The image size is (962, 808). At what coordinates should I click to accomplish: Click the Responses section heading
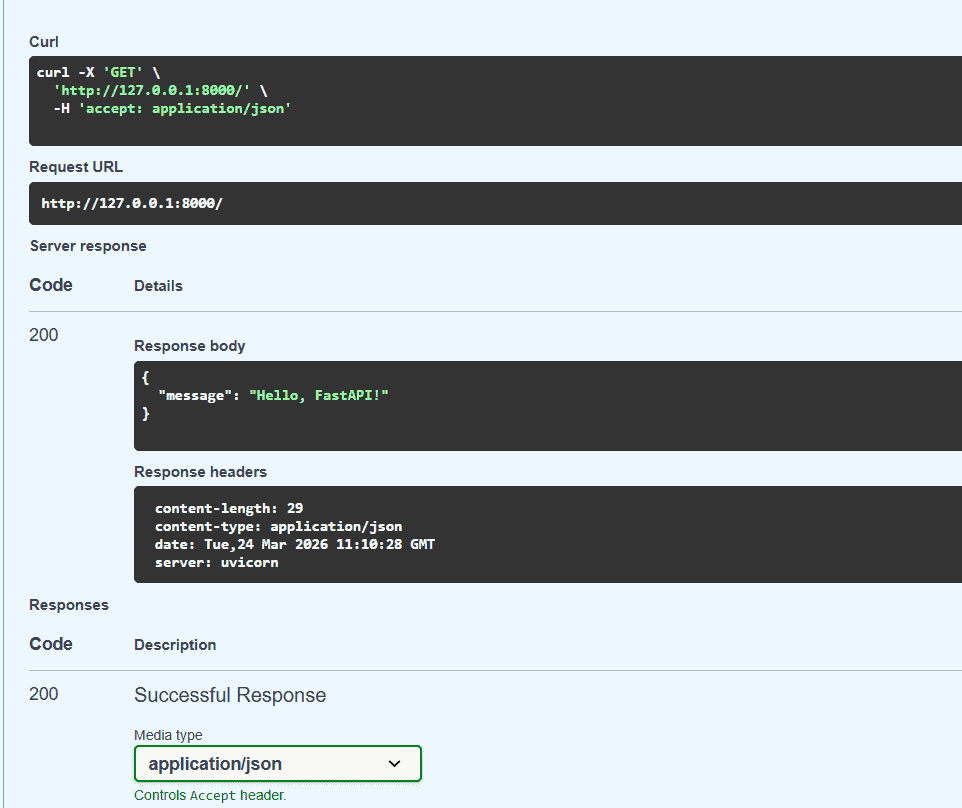(68, 605)
